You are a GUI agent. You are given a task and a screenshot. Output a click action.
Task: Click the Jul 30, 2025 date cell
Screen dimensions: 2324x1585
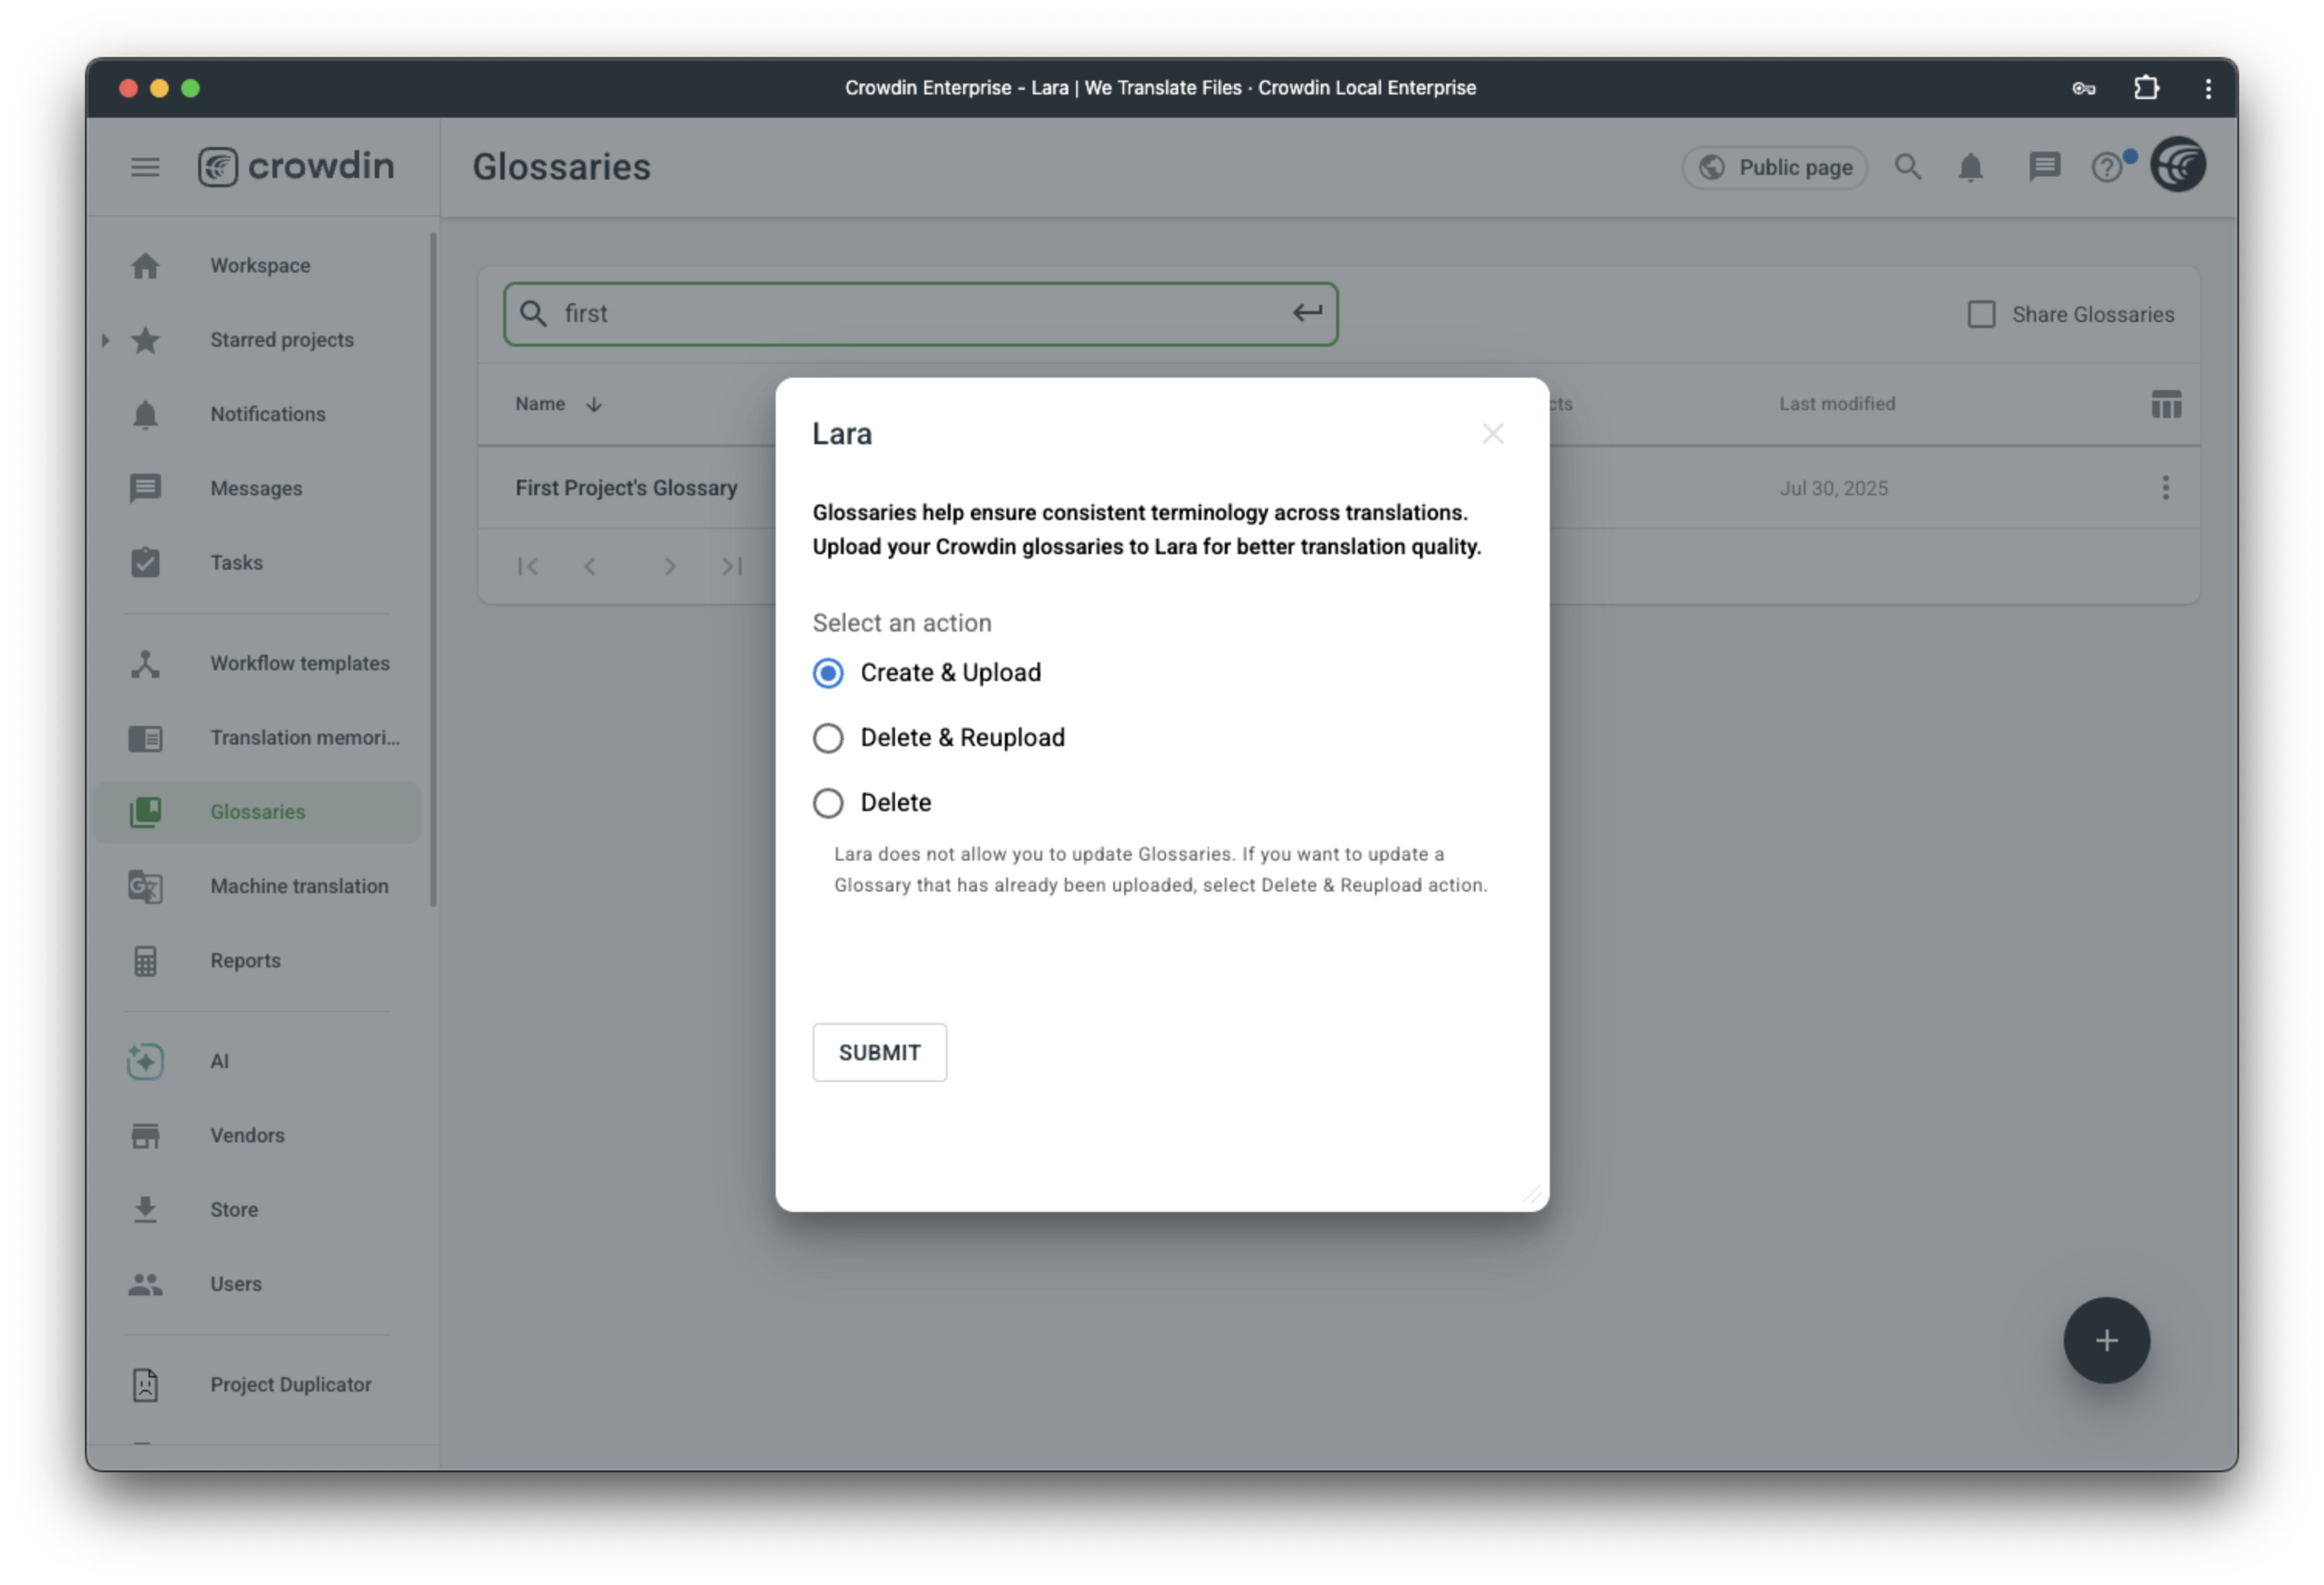tap(1833, 488)
